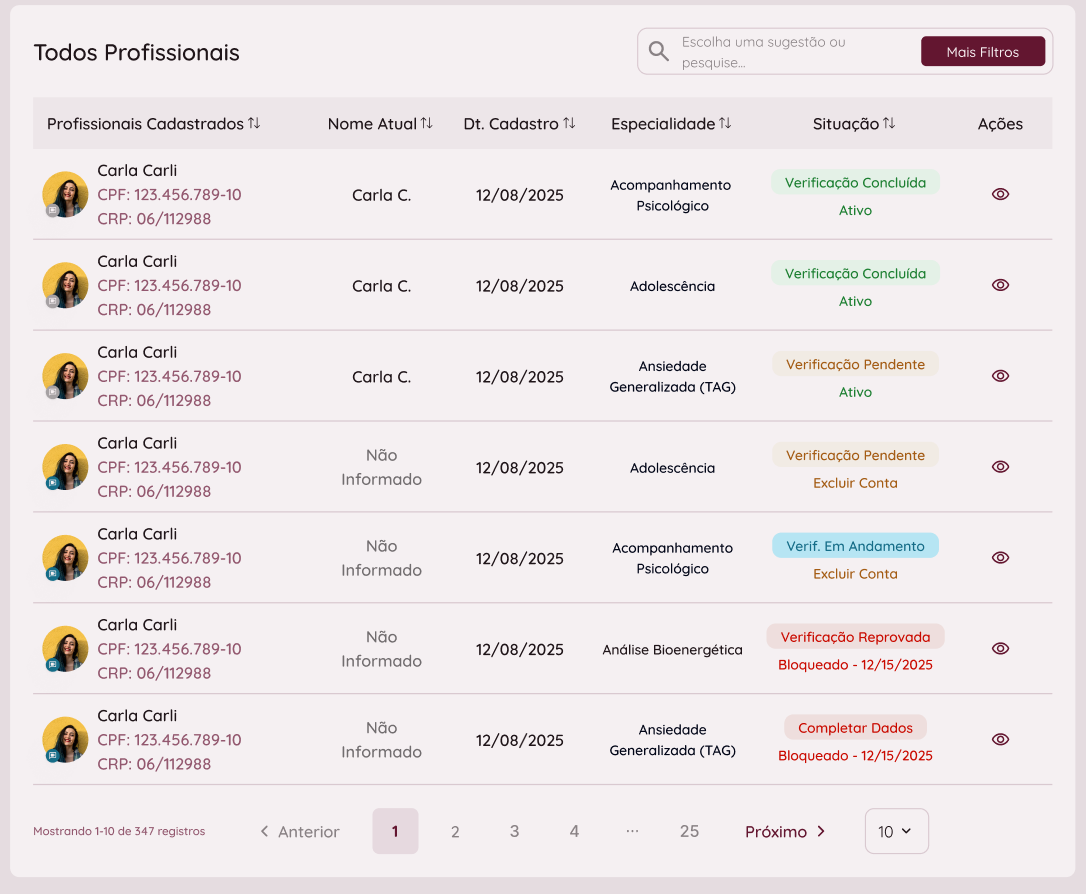The image size is (1086, 894).
Task: View details of the first row professional
Action: click(x=1000, y=194)
